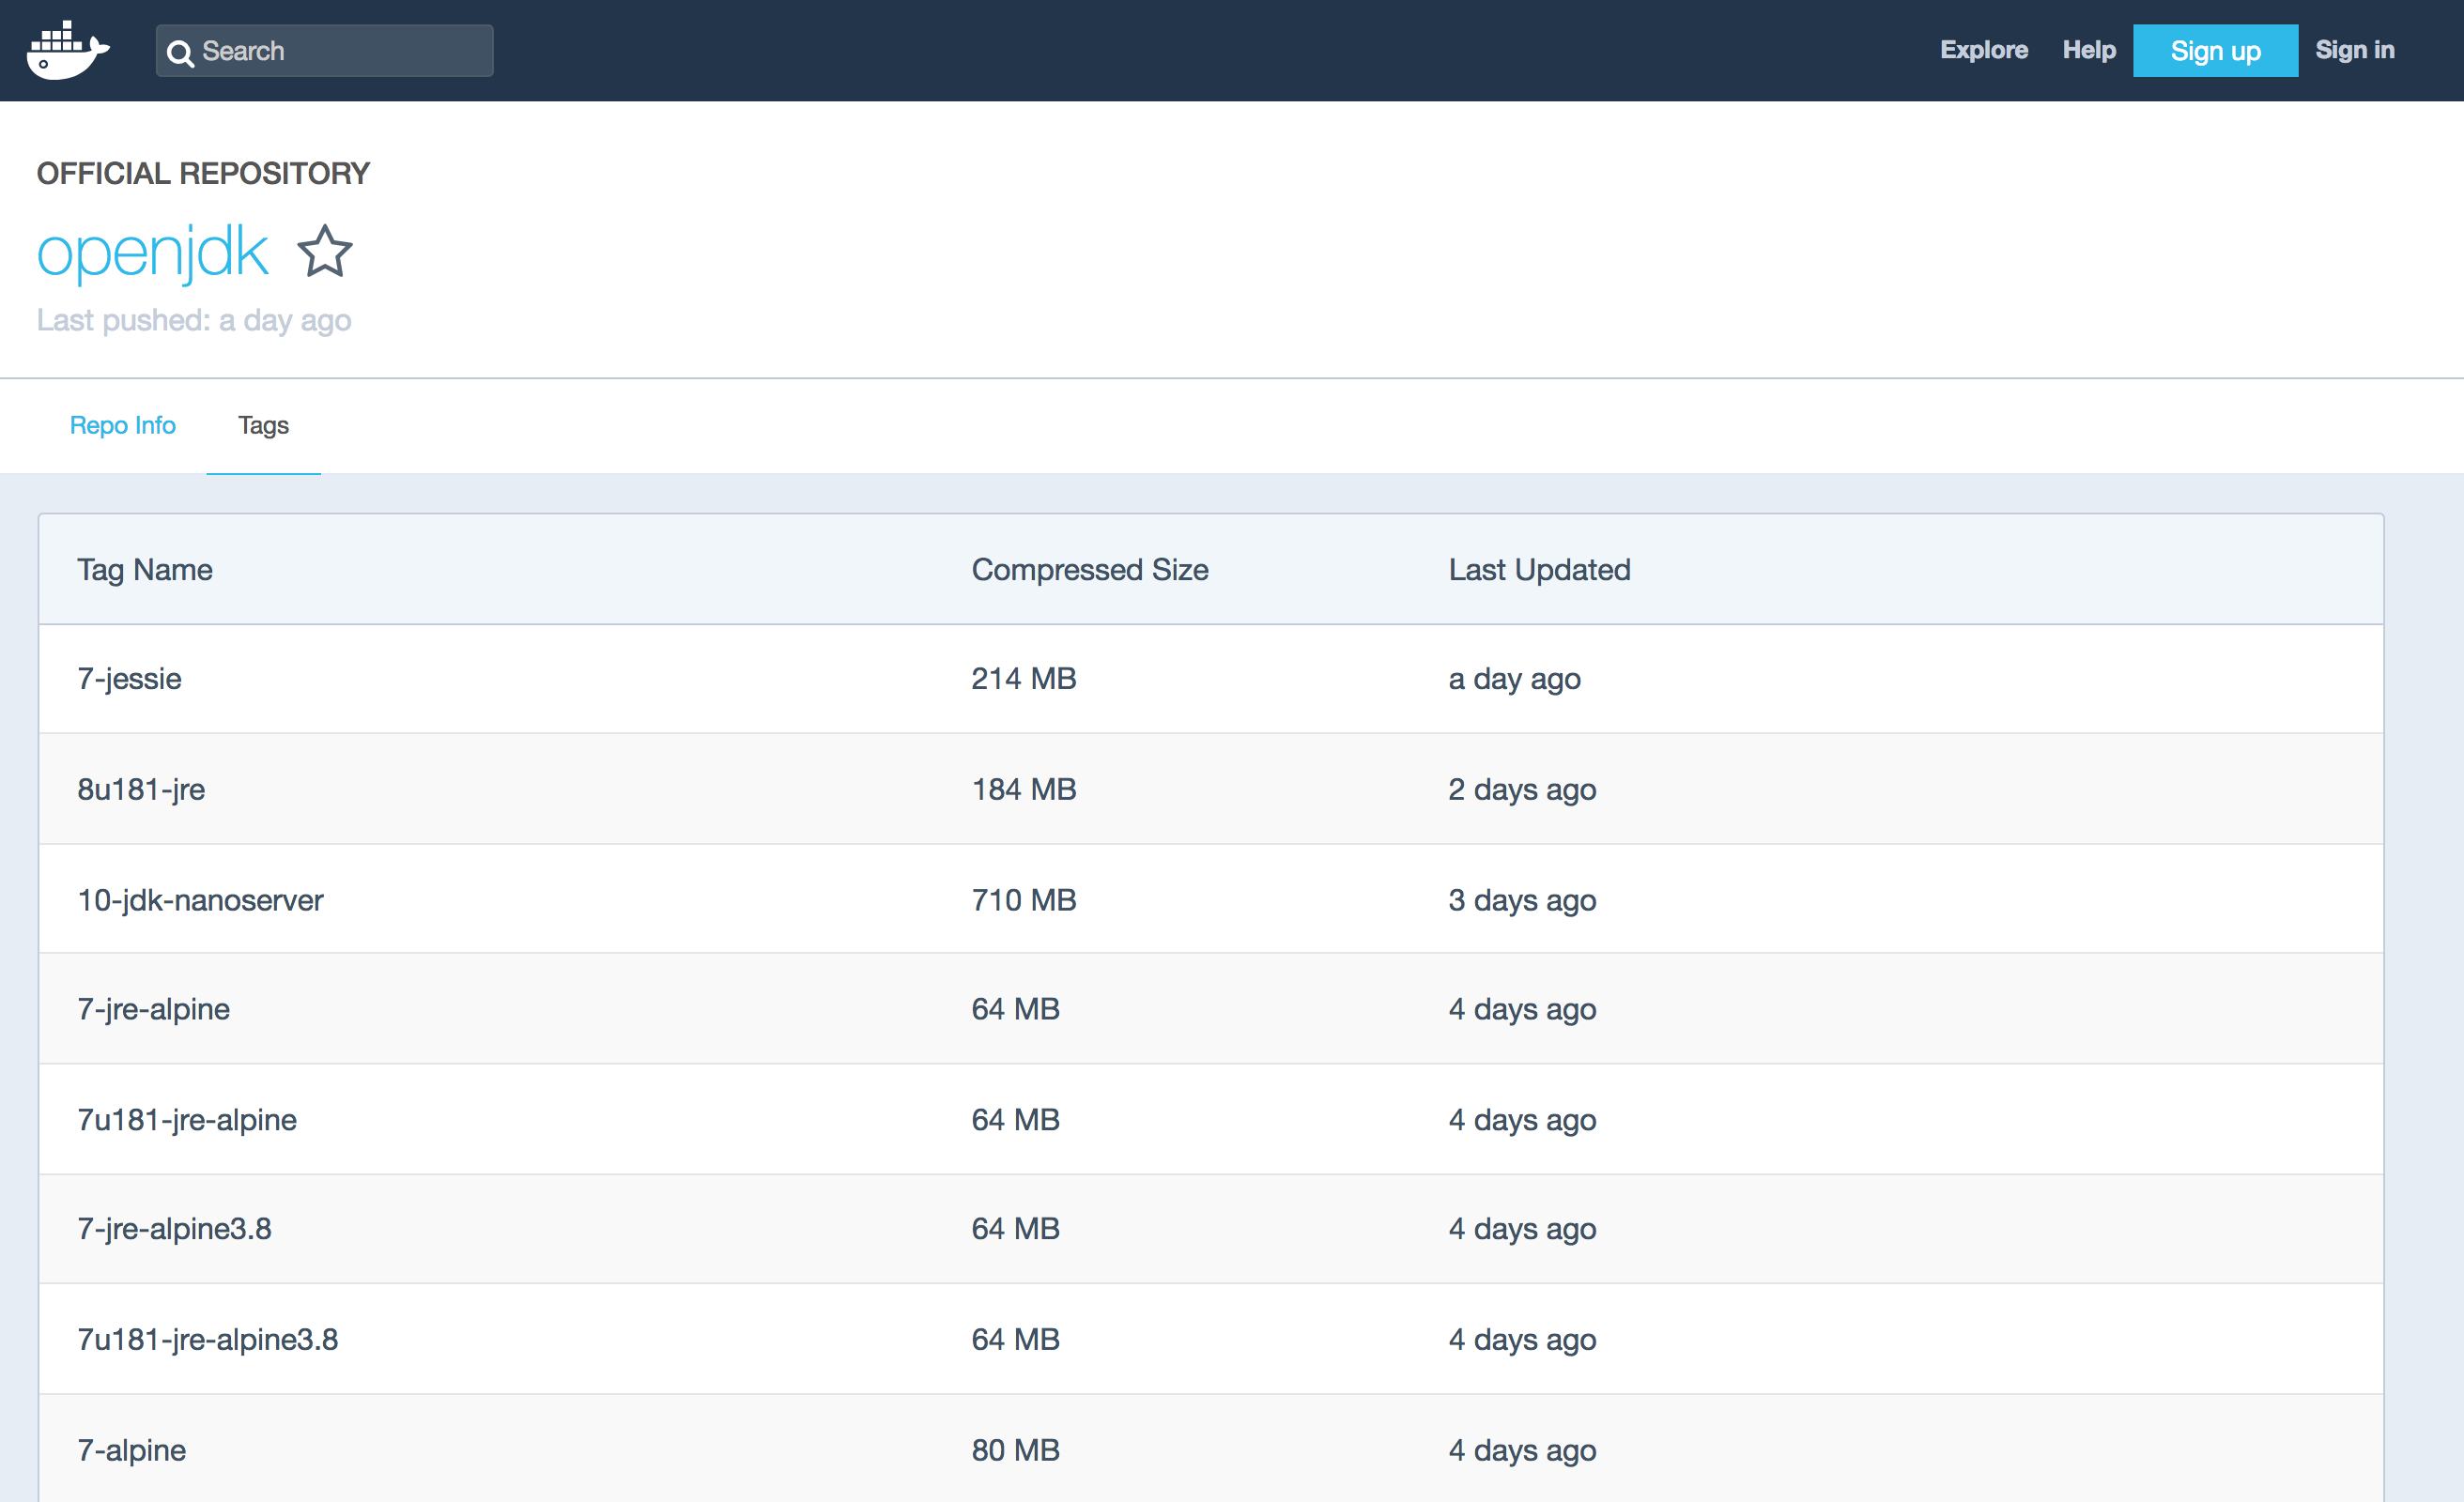
Task: Click the OFFICIAL REPOSITORY heading
Action: click(x=203, y=174)
